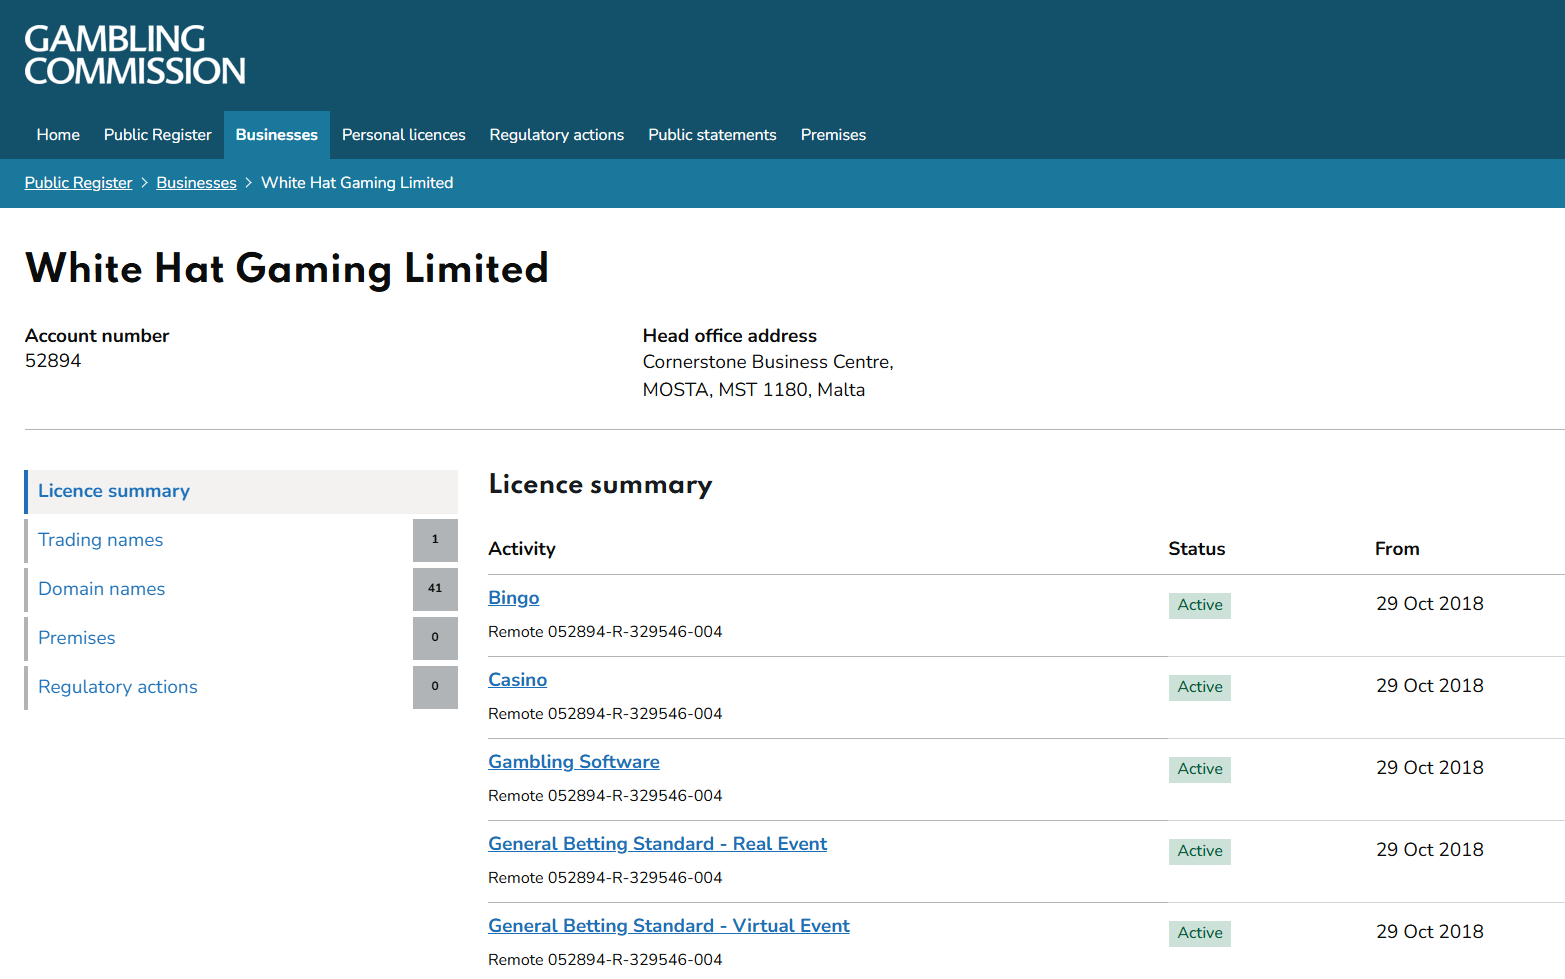The height and width of the screenshot is (979, 1565).
Task: Click the sidebar Regulatory actions count badge
Action: coord(435,687)
